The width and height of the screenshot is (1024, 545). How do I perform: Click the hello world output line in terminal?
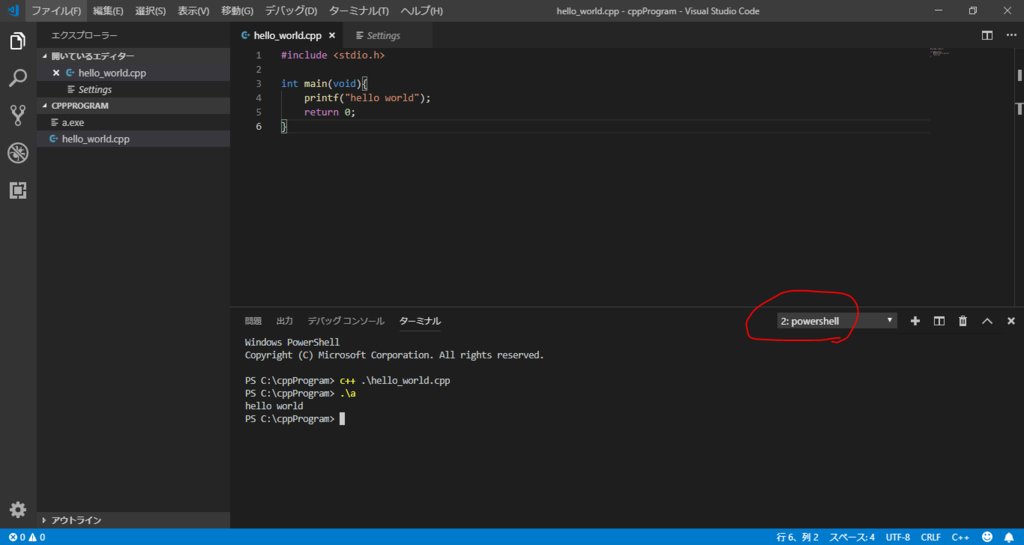pyautogui.click(x=274, y=406)
